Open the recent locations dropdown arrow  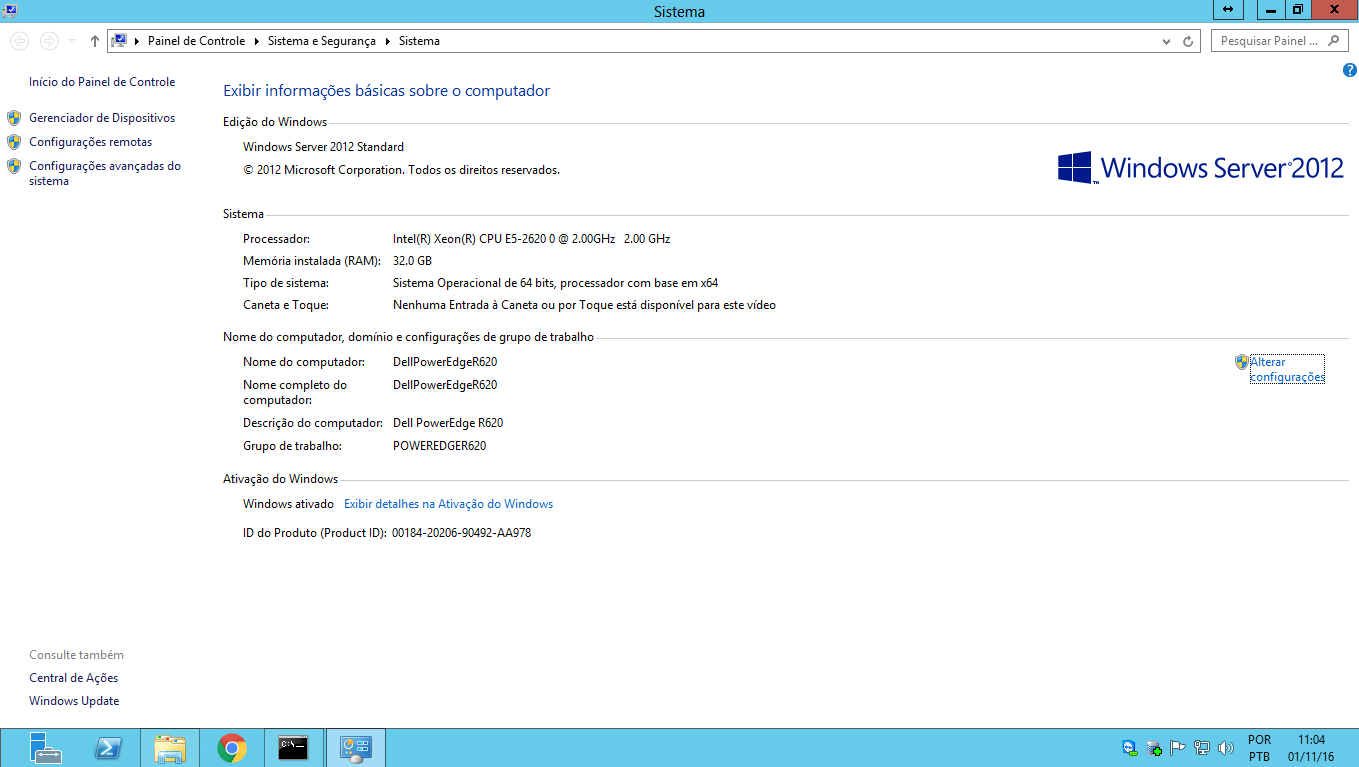tap(73, 41)
